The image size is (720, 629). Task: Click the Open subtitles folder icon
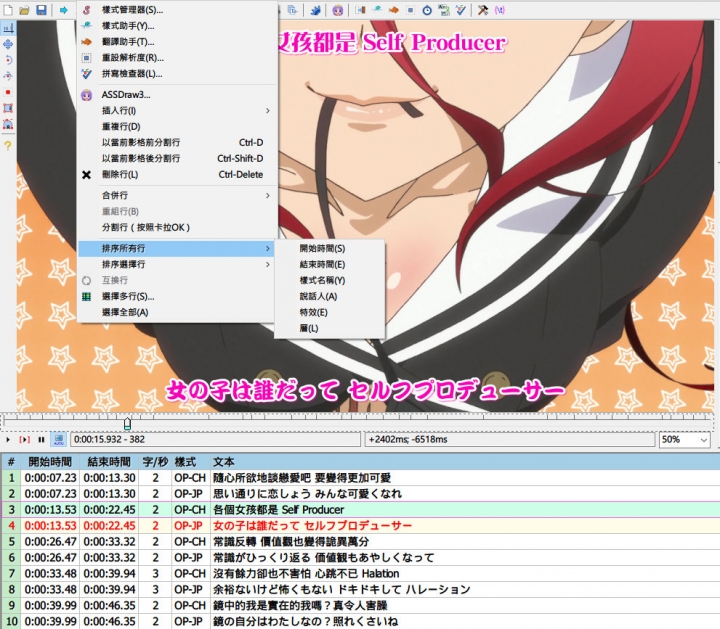(x=24, y=10)
